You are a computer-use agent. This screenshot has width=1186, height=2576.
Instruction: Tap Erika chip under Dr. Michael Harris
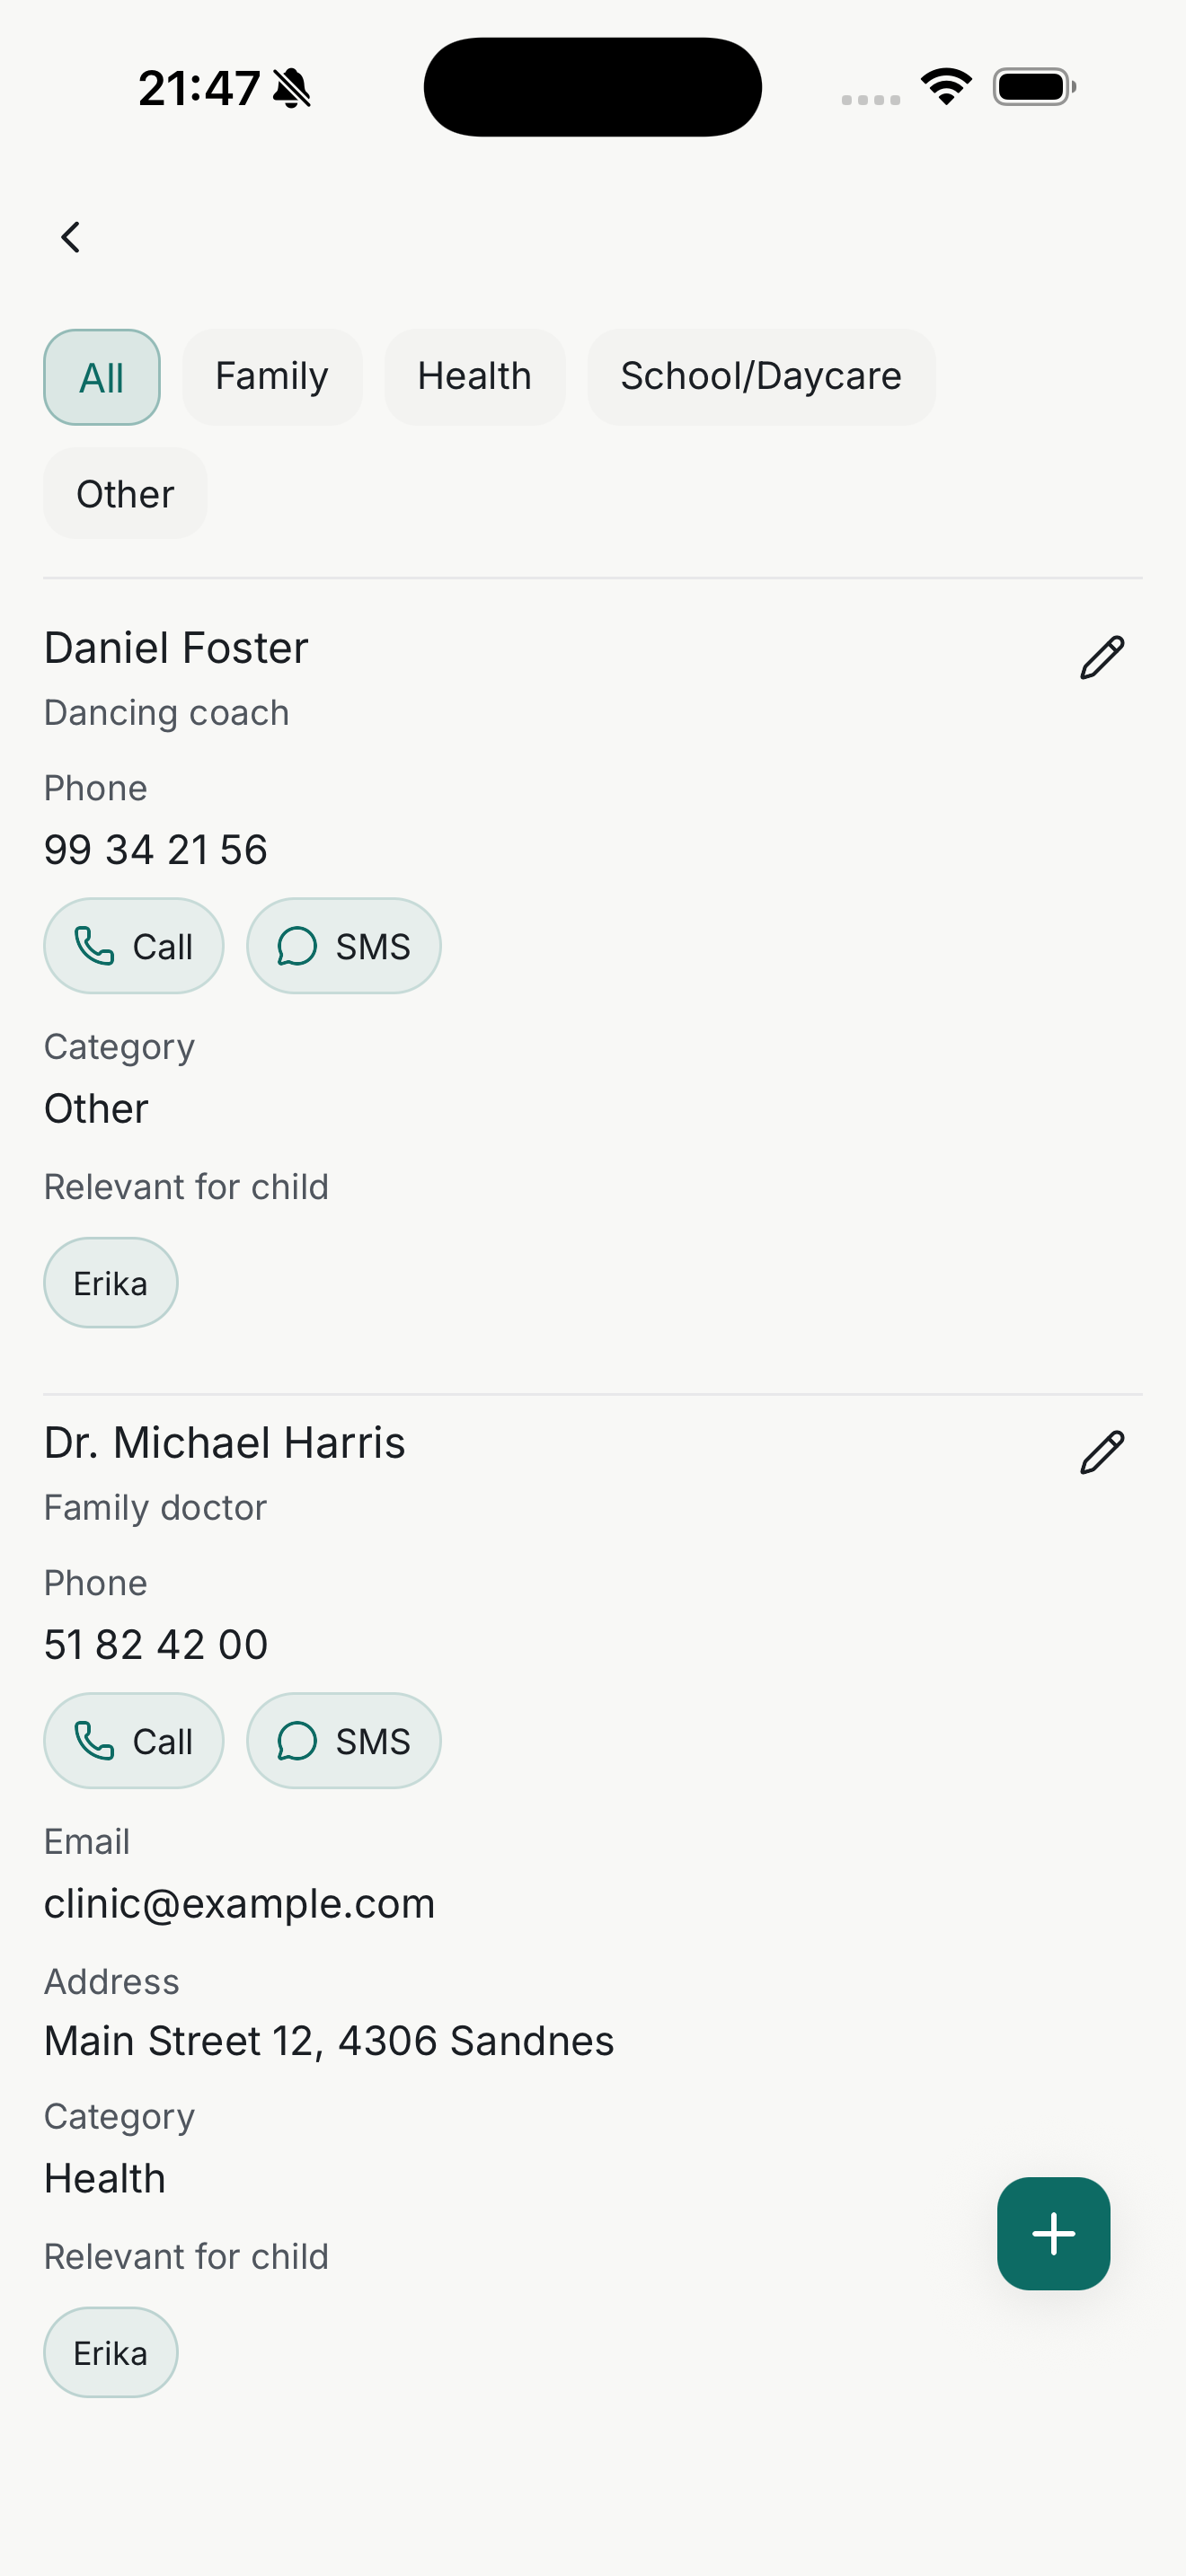(111, 2353)
